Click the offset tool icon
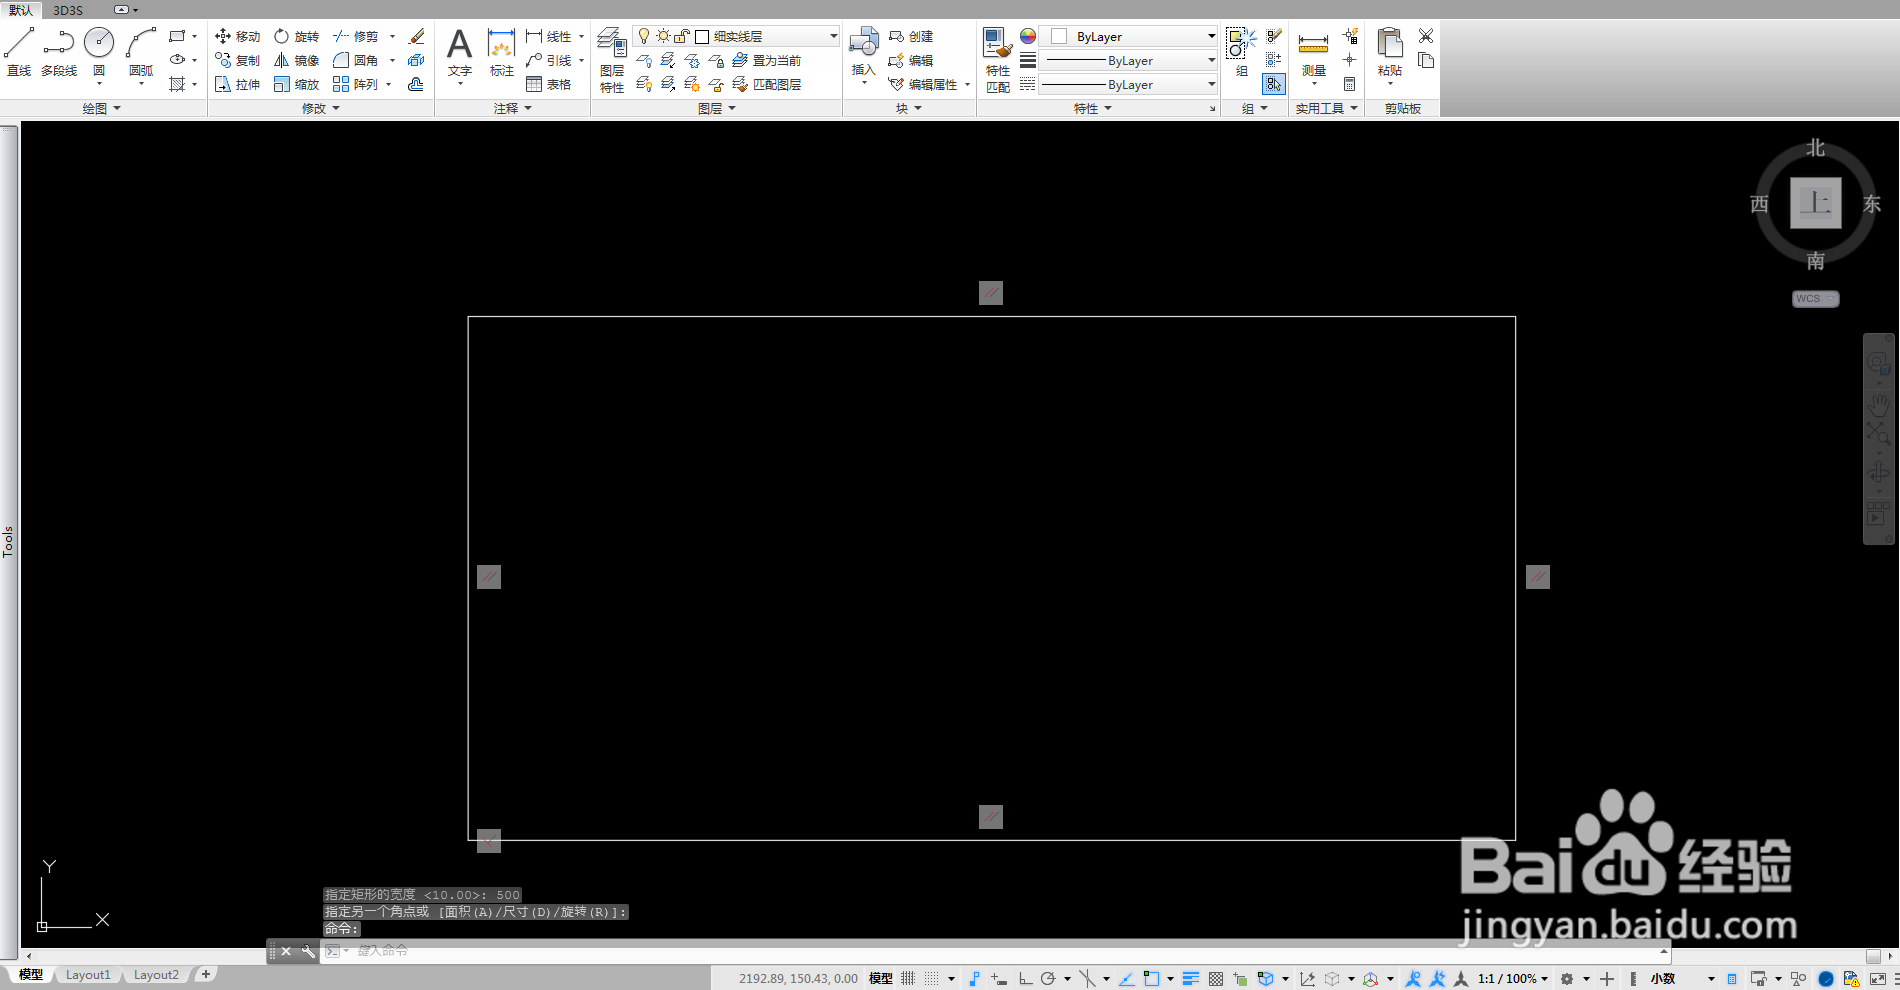The width and height of the screenshot is (1900, 990). (417, 84)
